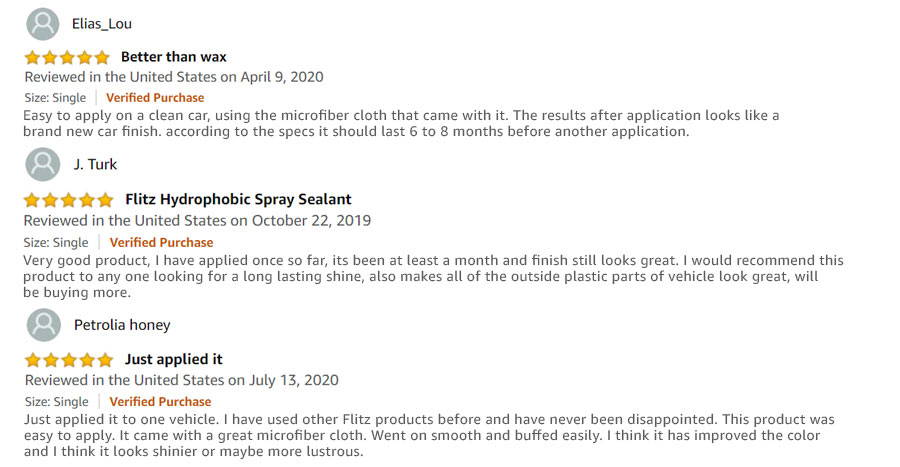The width and height of the screenshot is (900, 467).
Task: Click 'Size: Single' in the October 22 review
Action: click(x=56, y=243)
